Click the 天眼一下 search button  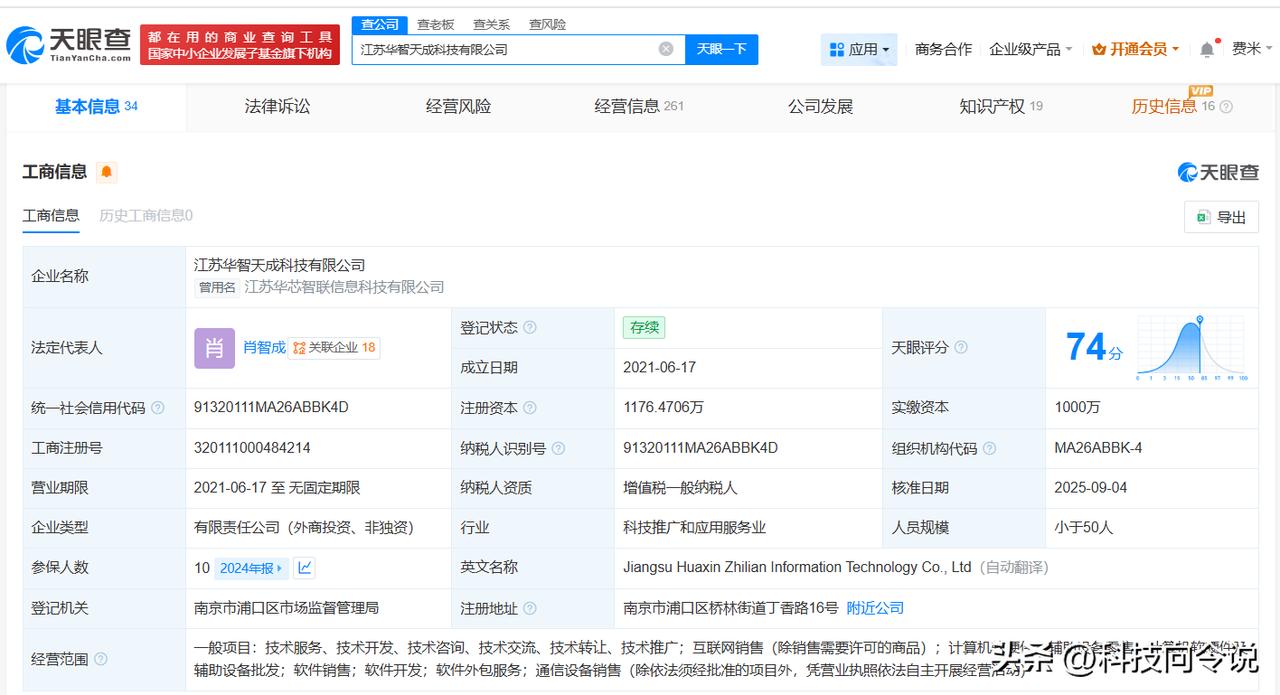point(721,49)
